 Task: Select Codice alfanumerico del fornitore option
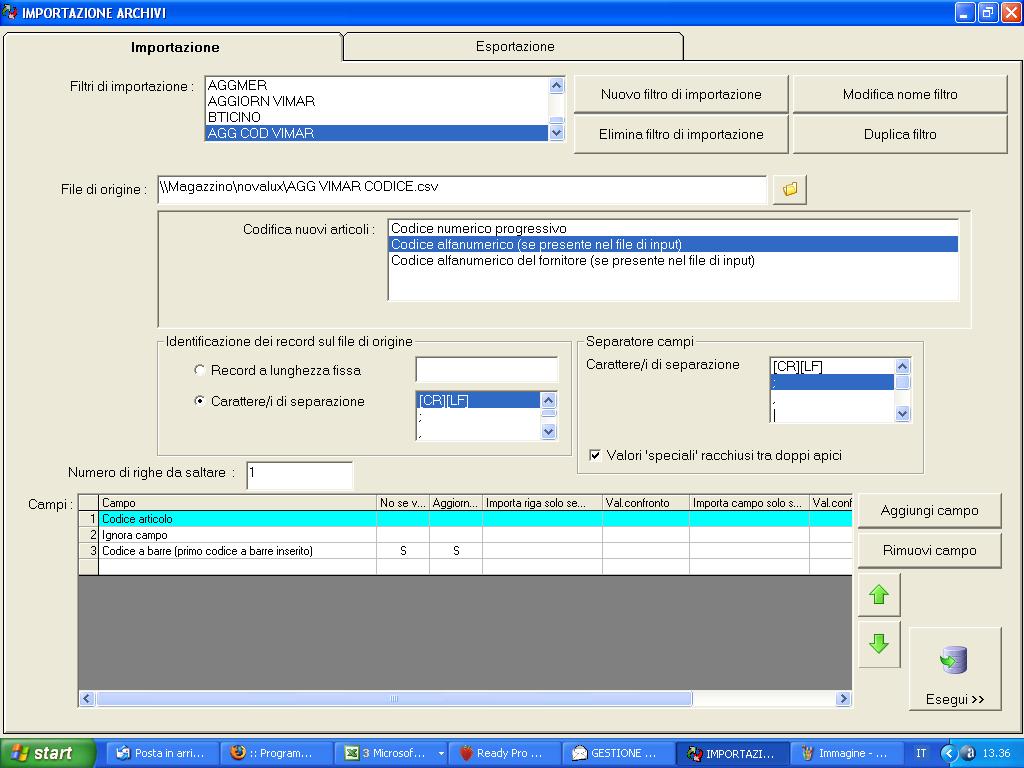pyautogui.click(x=673, y=261)
